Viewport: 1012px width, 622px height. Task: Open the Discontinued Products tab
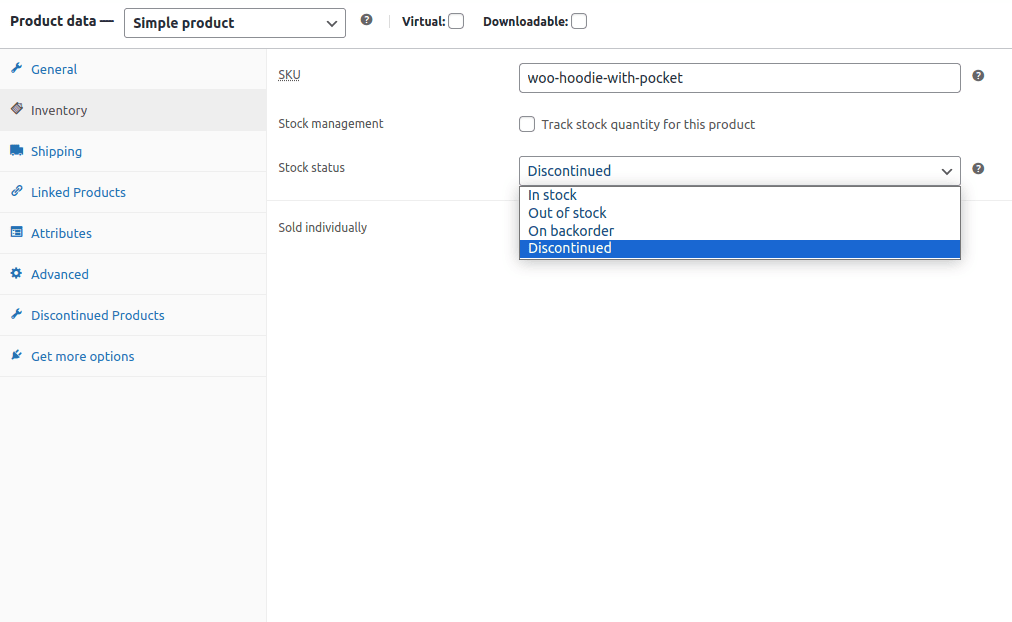coord(97,315)
